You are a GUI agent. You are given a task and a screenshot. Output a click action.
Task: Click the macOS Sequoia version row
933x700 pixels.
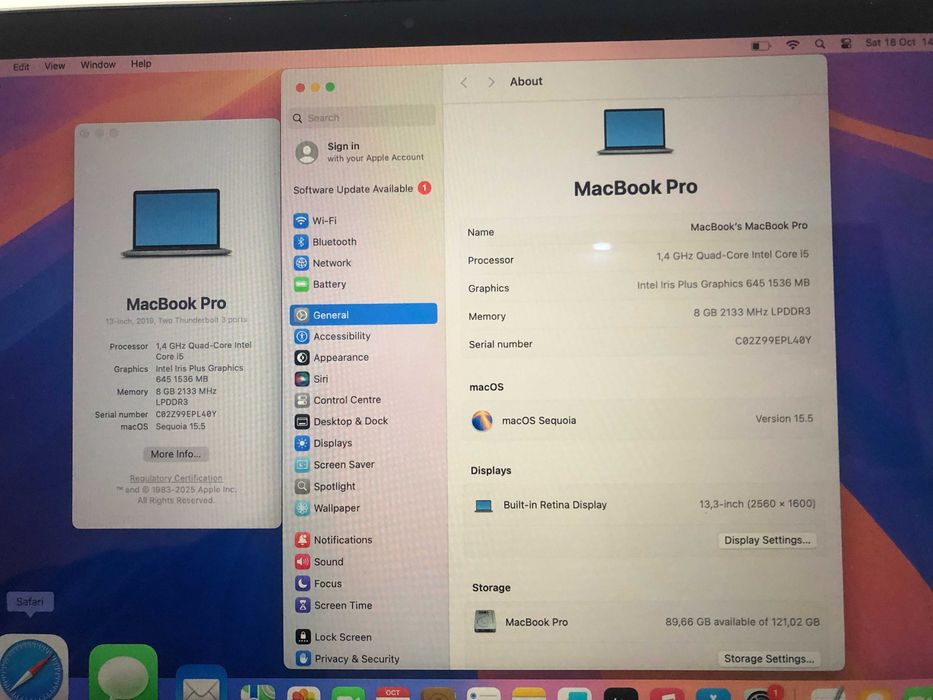click(641, 420)
